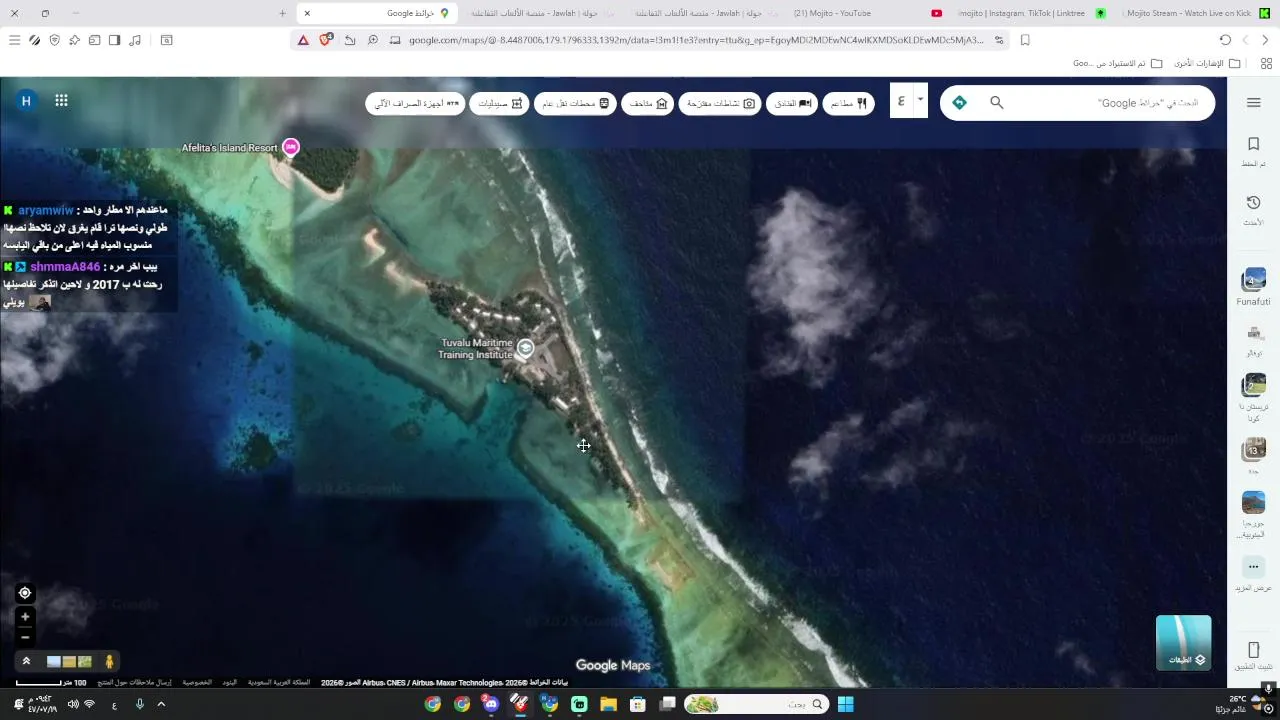Zoom out the map with minus button
Image resolution: width=1280 pixels, height=720 pixels.
(25, 637)
